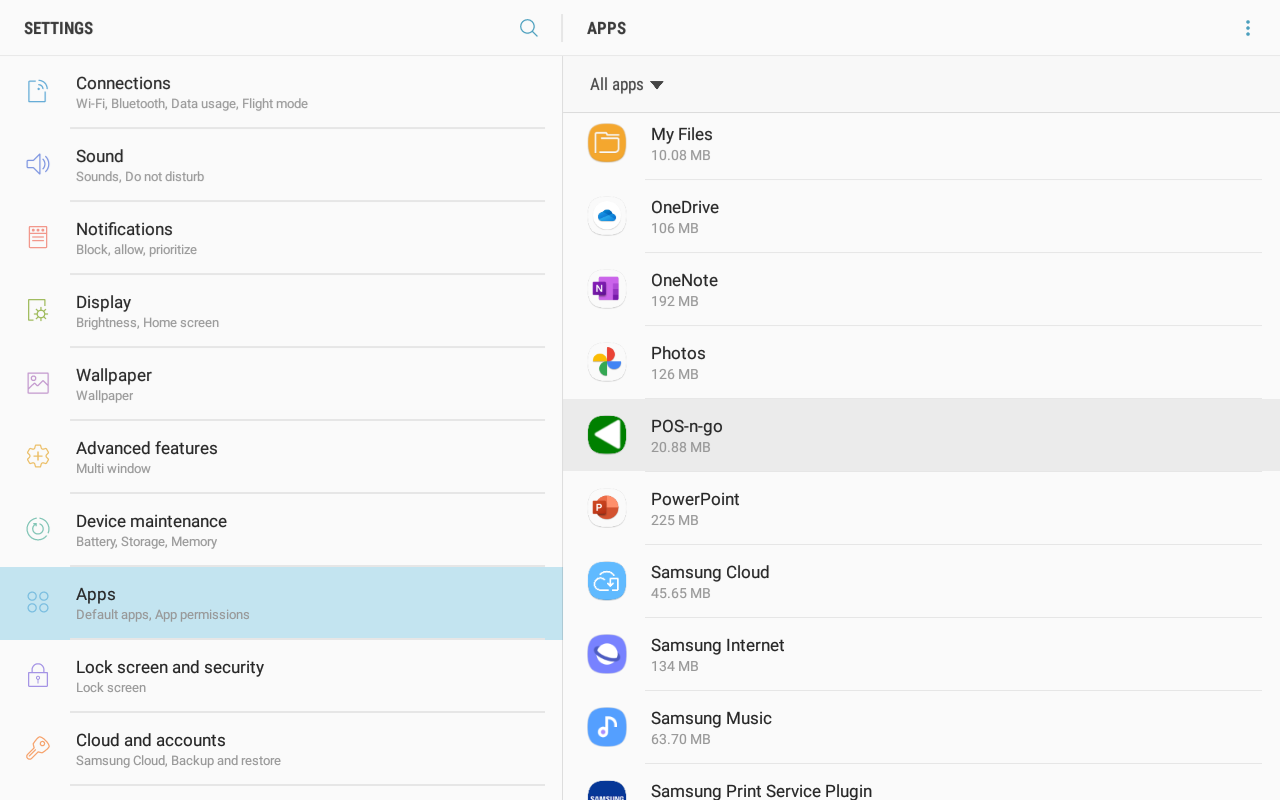The image size is (1280, 800).
Task: Click the Google Photos pinwheel icon
Action: click(x=607, y=362)
